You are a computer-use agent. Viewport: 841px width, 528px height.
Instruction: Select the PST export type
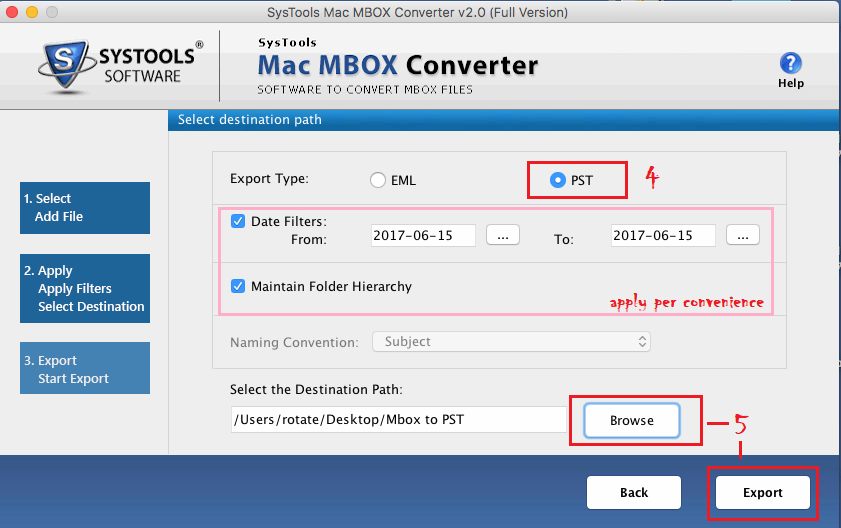(x=557, y=180)
